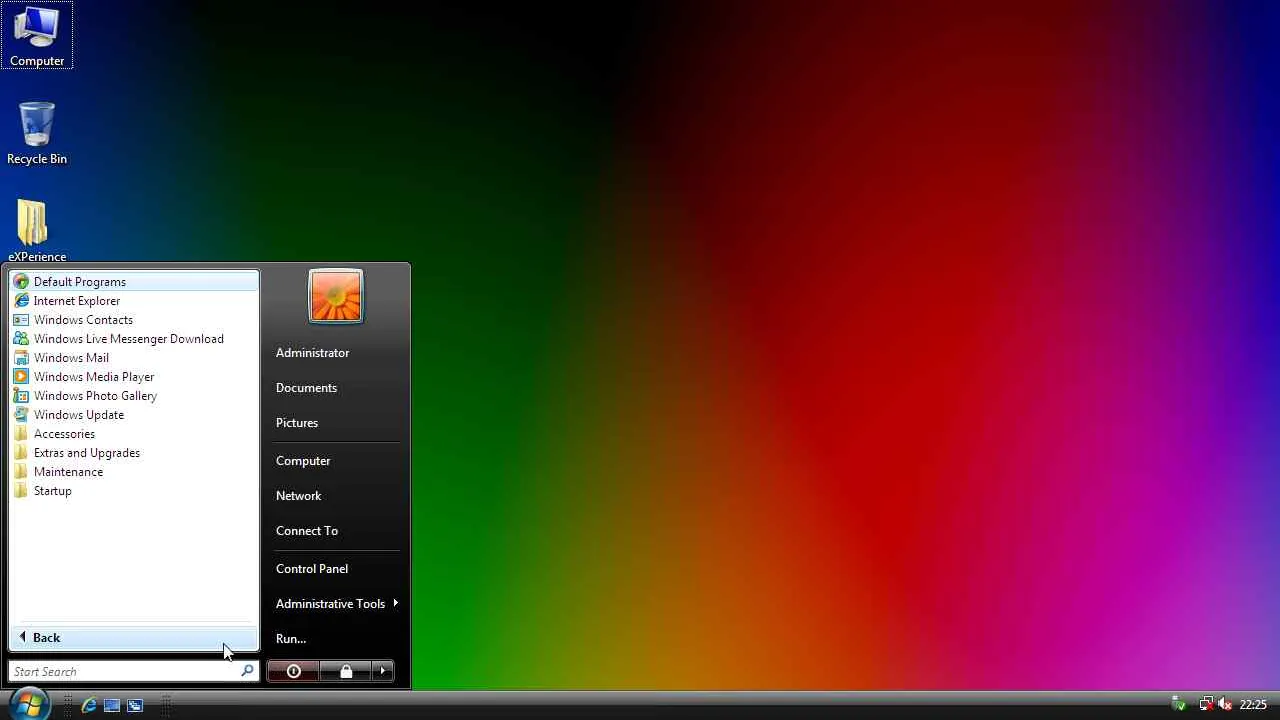Go Back to the main Start menu

(x=134, y=638)
